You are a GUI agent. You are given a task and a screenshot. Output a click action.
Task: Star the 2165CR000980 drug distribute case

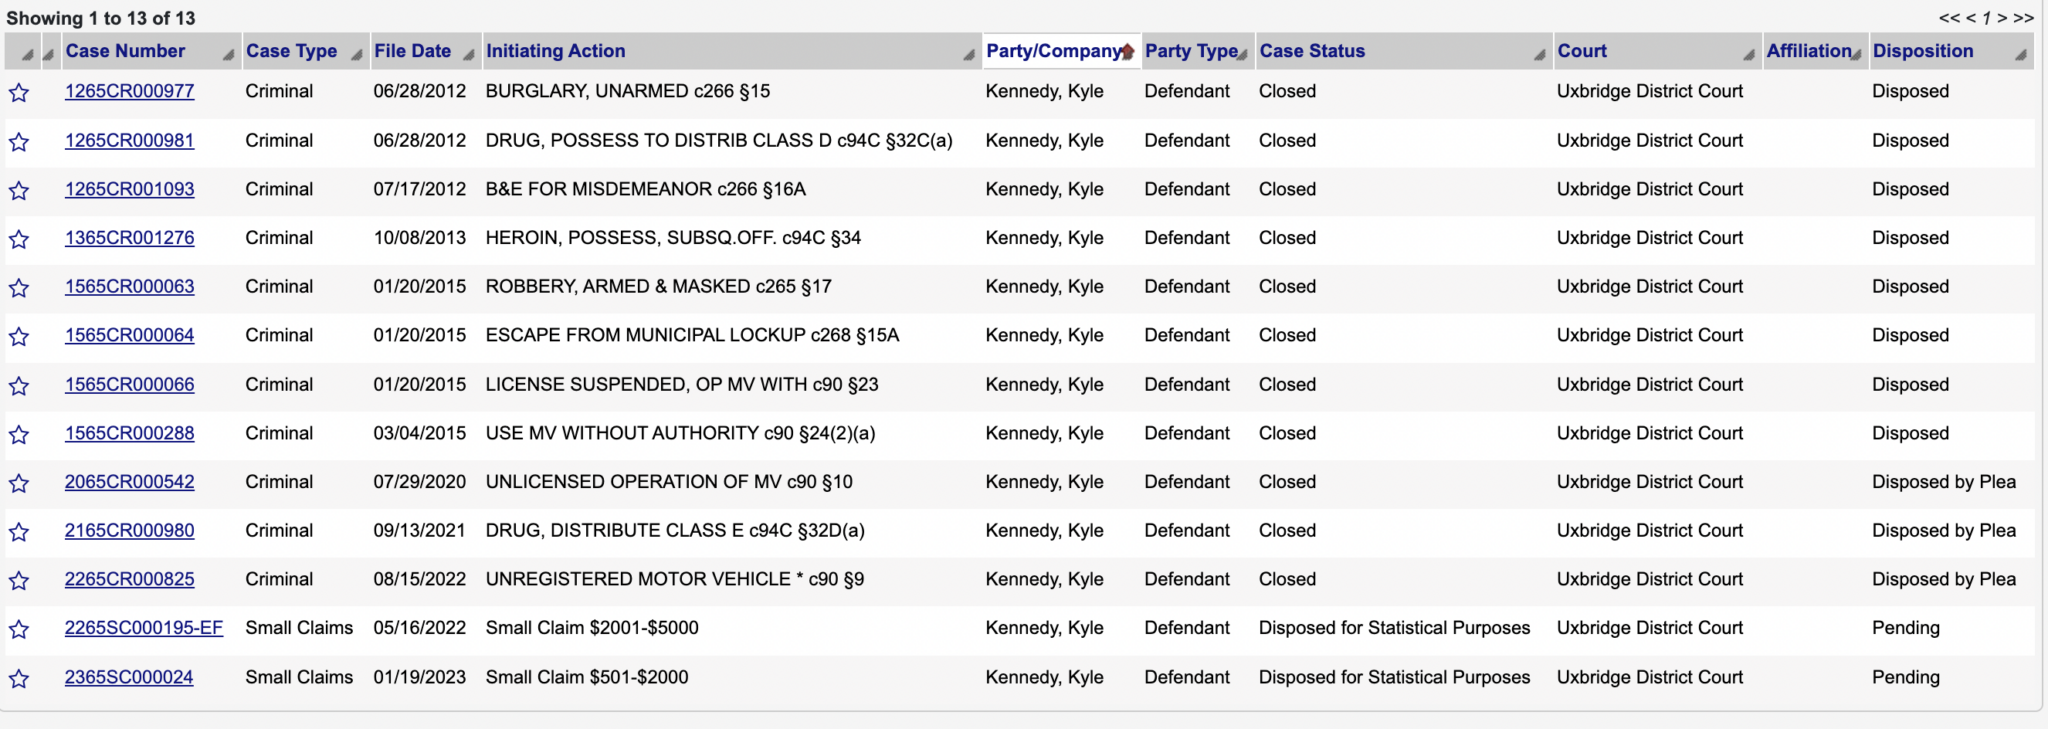click(x=19, y=532)
